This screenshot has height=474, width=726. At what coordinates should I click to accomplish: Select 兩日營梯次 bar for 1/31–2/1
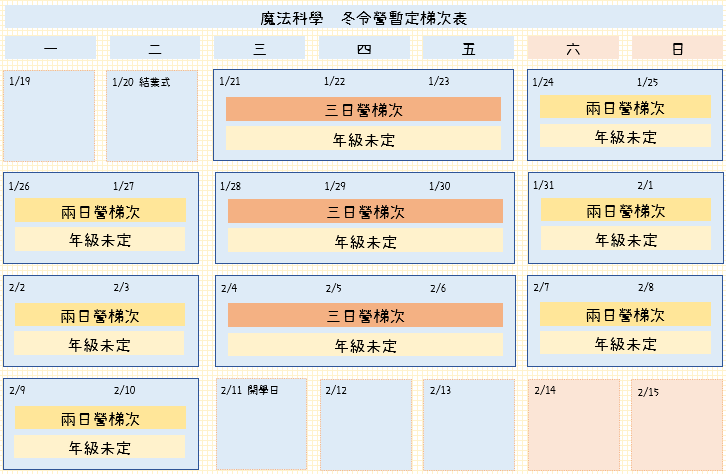point(626,210)
